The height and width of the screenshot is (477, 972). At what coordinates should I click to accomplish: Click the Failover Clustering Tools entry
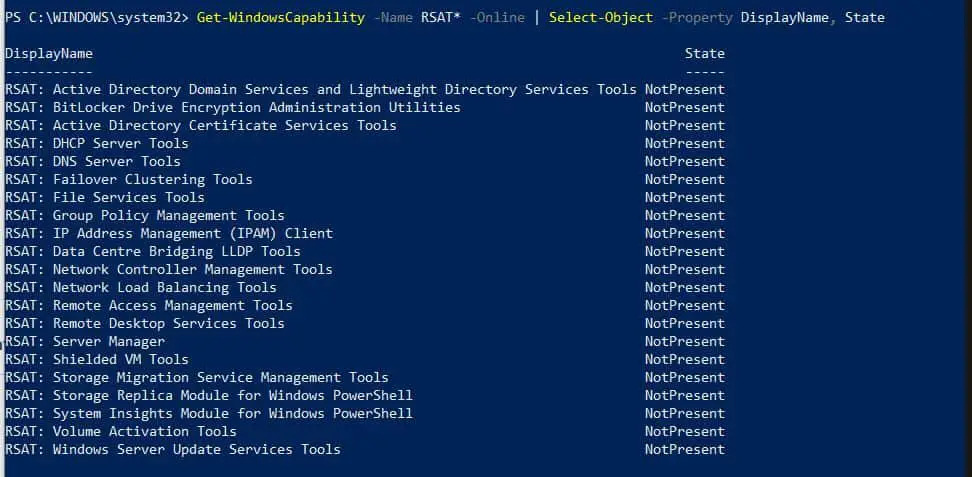pyautogui.click(x=128, y=179)
